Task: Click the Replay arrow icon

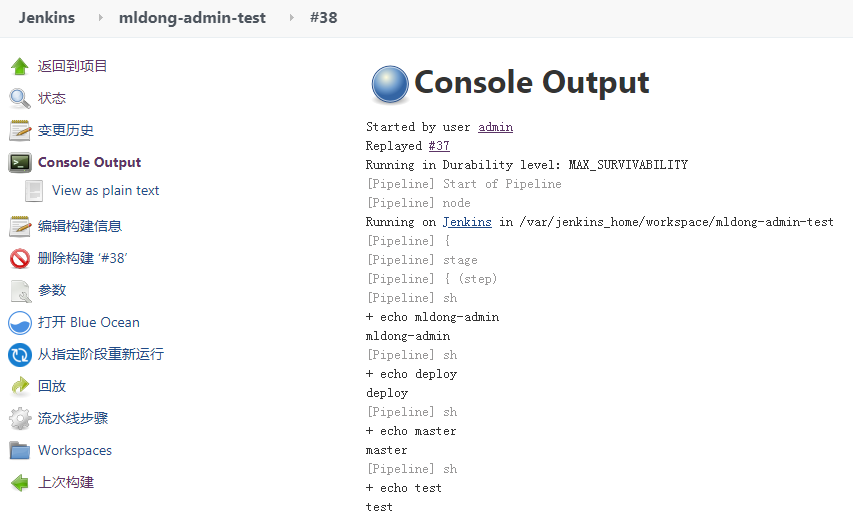Action: pyautogui.click(x=19, y=386)
